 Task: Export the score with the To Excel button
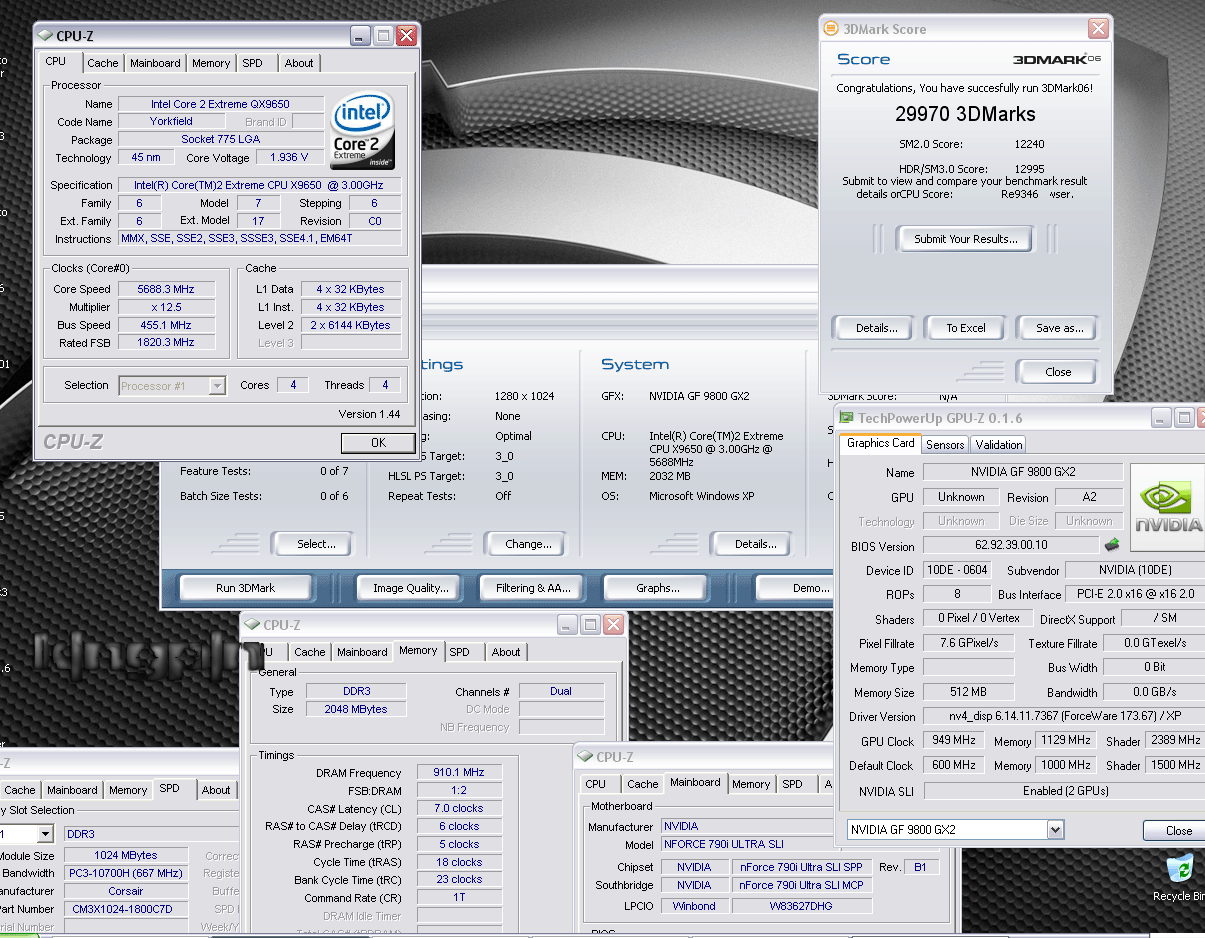tap(966, 328)
